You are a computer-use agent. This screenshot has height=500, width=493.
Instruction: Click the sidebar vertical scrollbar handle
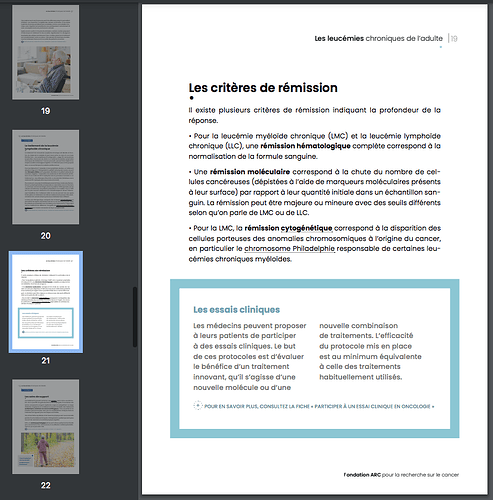point(135,317)
